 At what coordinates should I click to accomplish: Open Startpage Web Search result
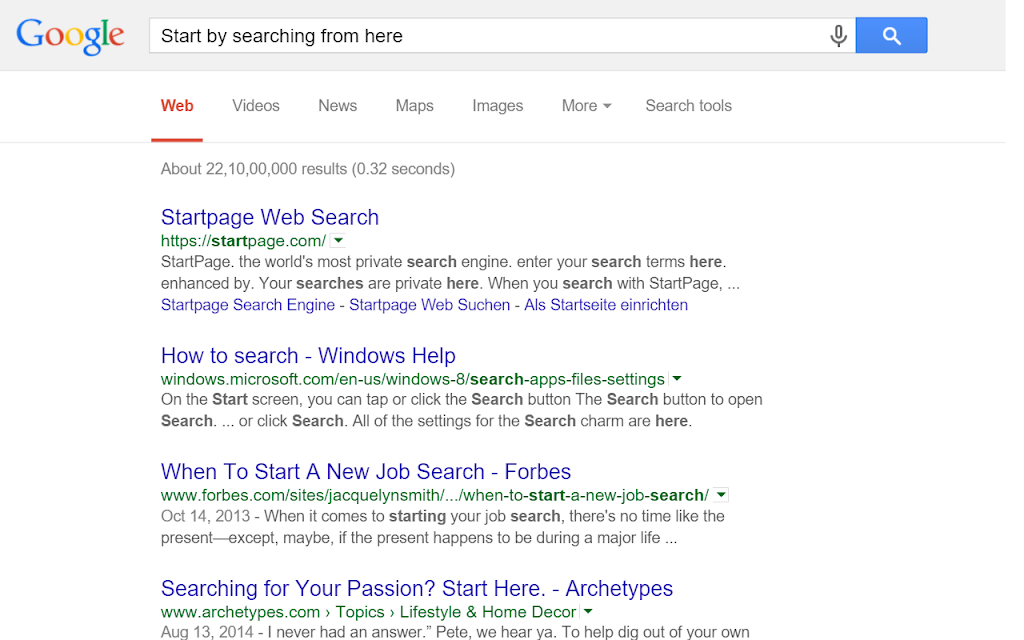click(x=270, y=217)
